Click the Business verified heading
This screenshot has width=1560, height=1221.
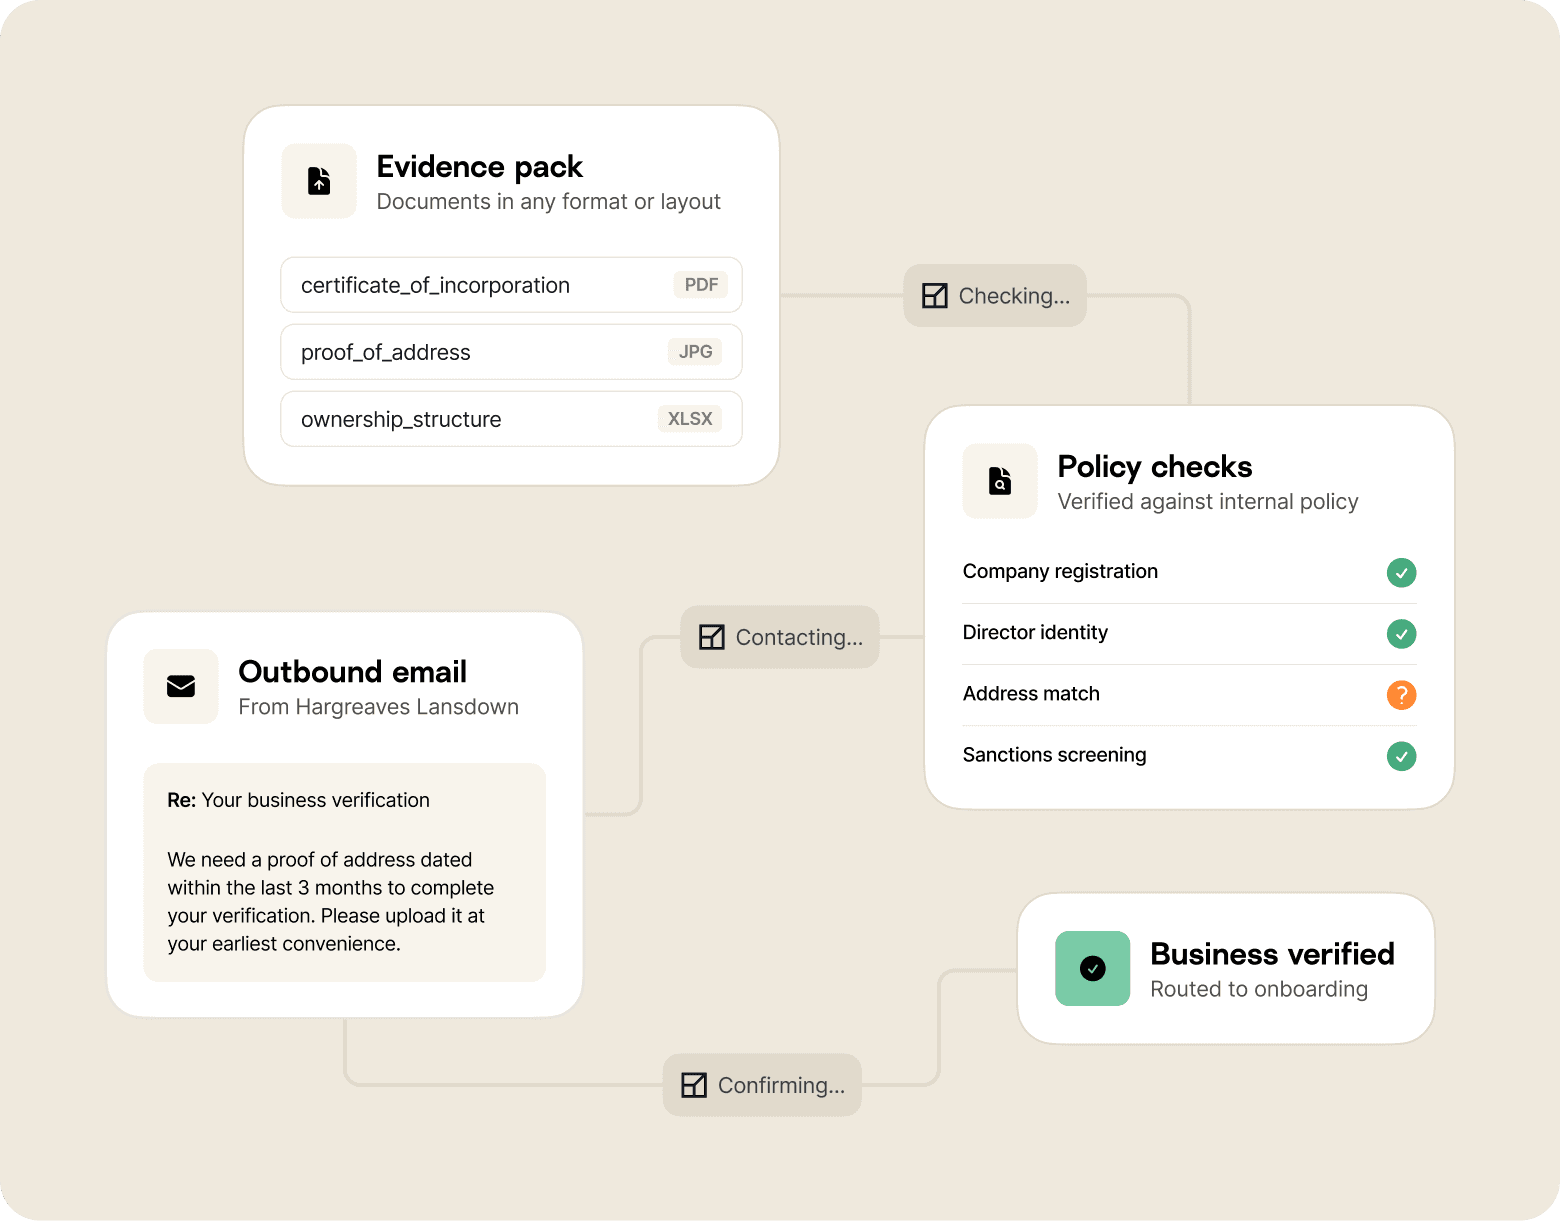click(x=1272, y=954)
